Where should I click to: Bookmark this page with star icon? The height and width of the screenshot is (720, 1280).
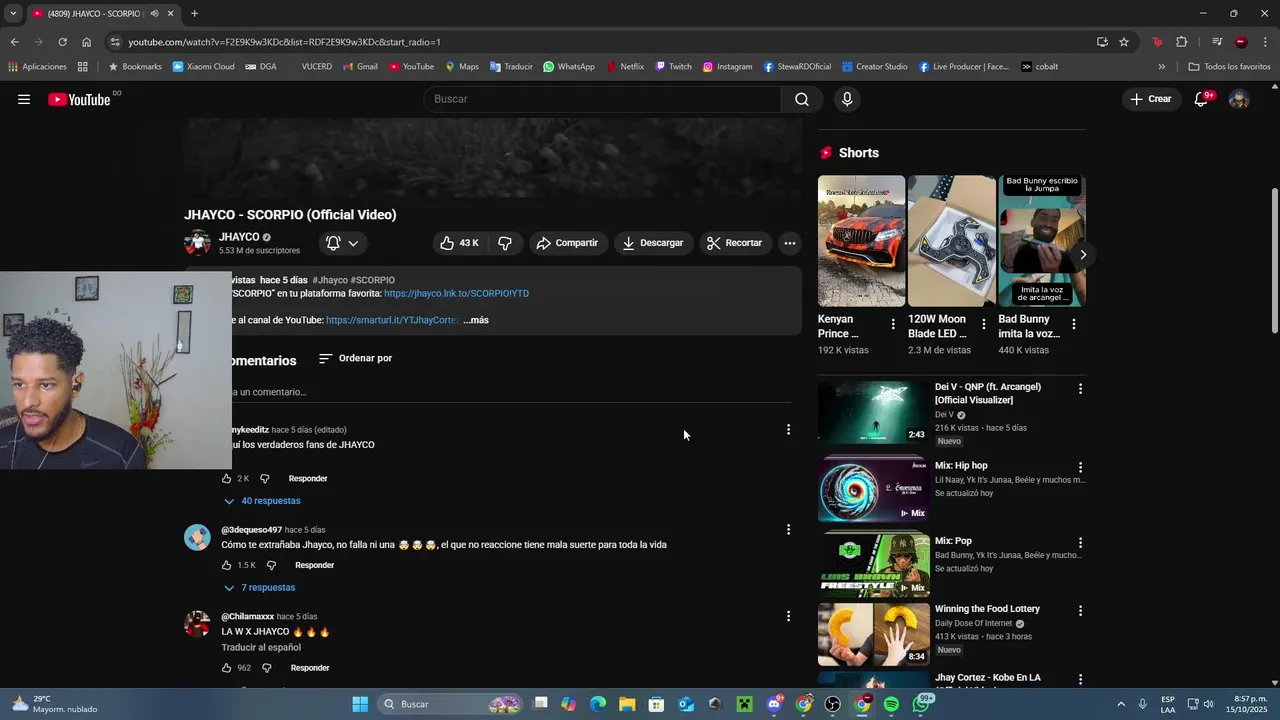(1124, 42)
